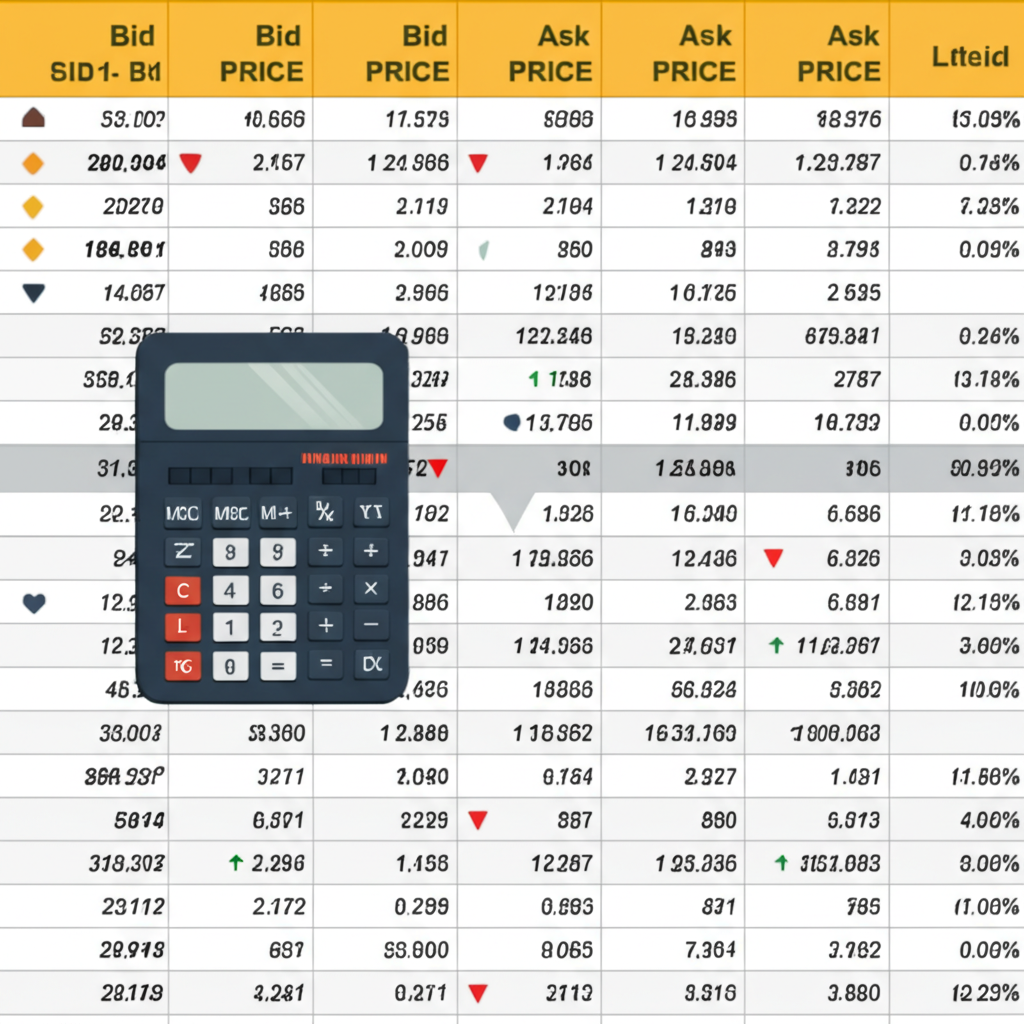Select the Bid SID1 column header
1024x1024 pixels.
[x=106, y=55]
